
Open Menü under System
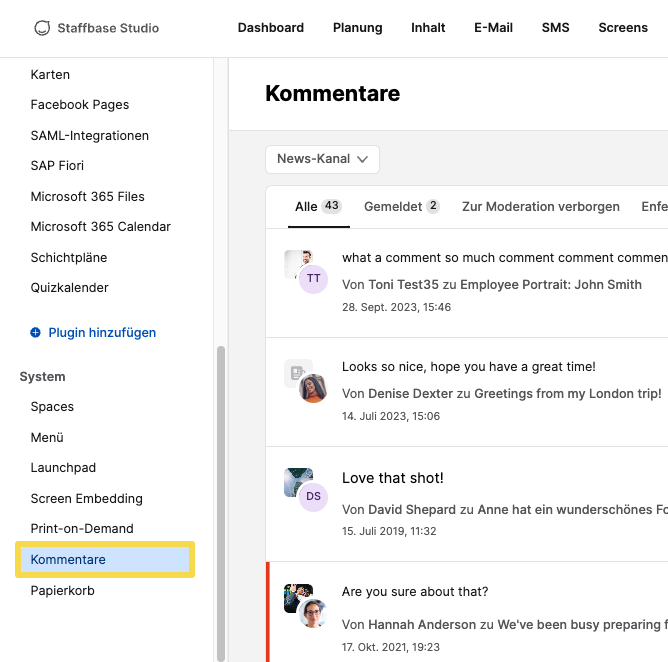(47, 437)
